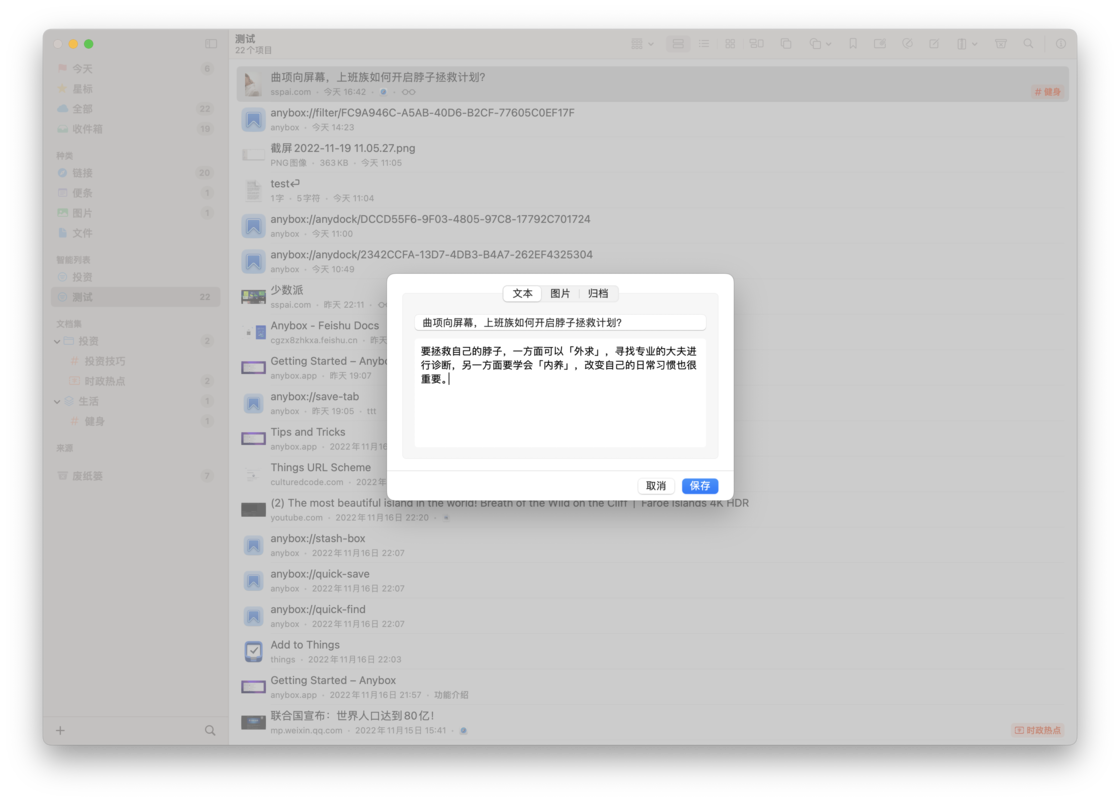Click the info icon at top right
The image size is (1120, 802).
point(1059,44)
